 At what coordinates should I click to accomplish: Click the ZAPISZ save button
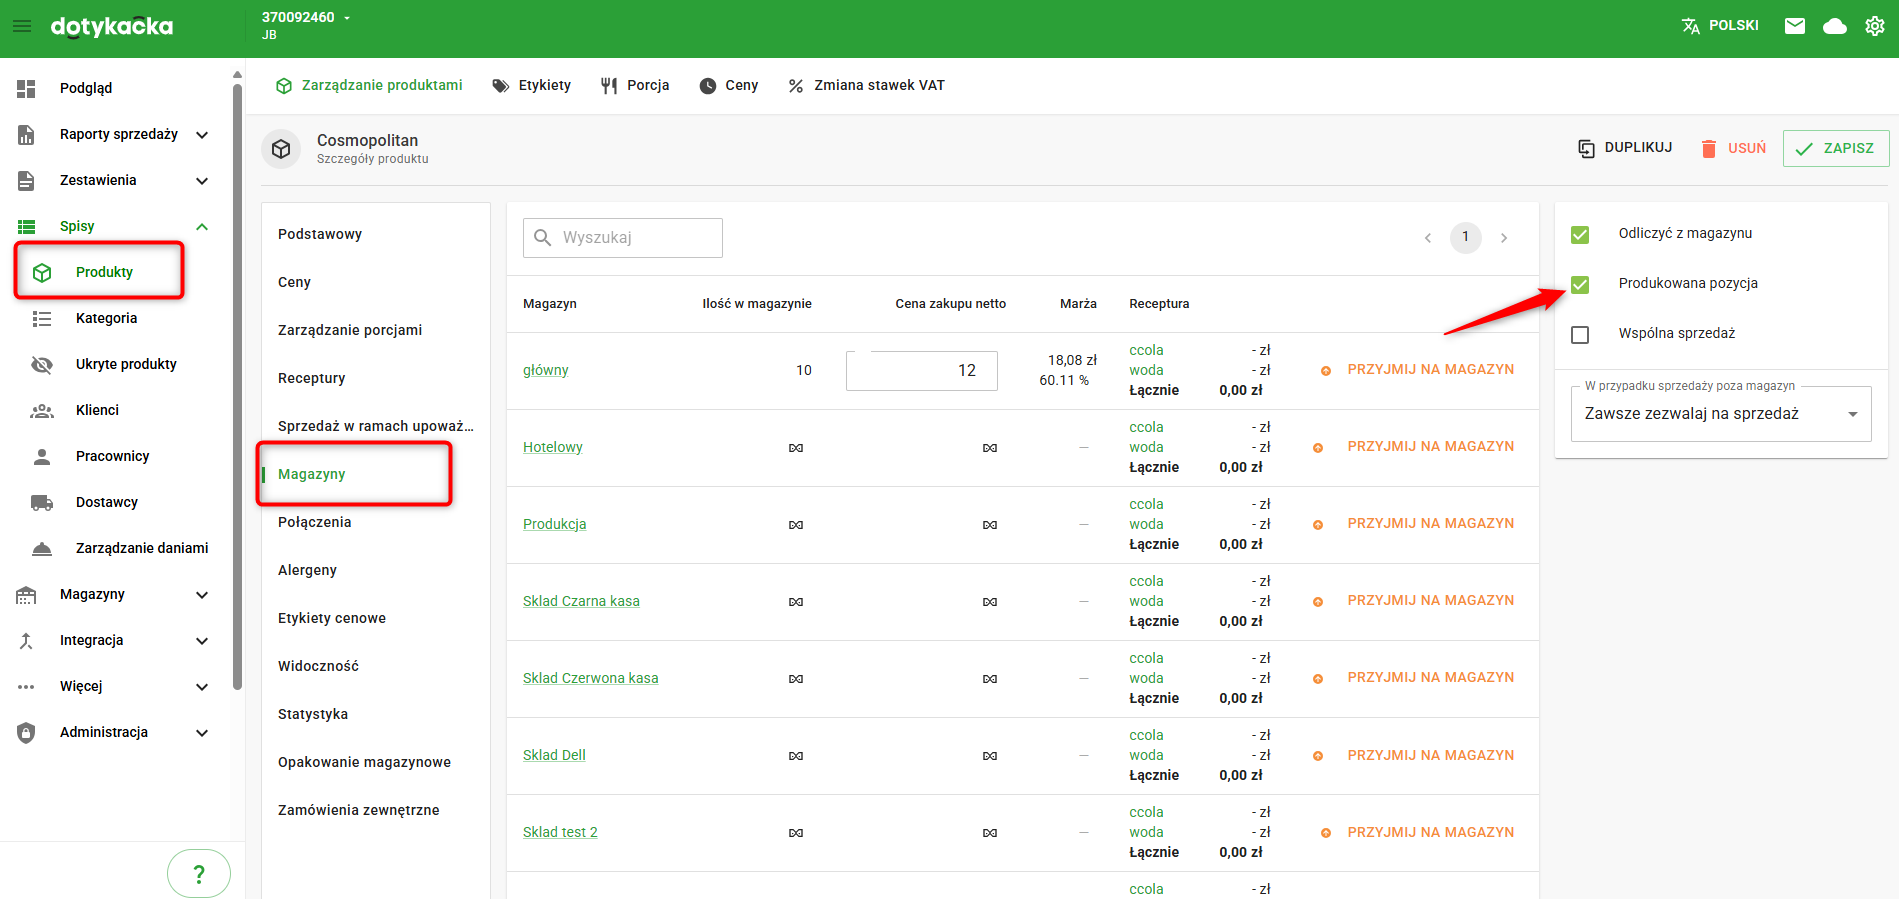tap(1835, 148)
